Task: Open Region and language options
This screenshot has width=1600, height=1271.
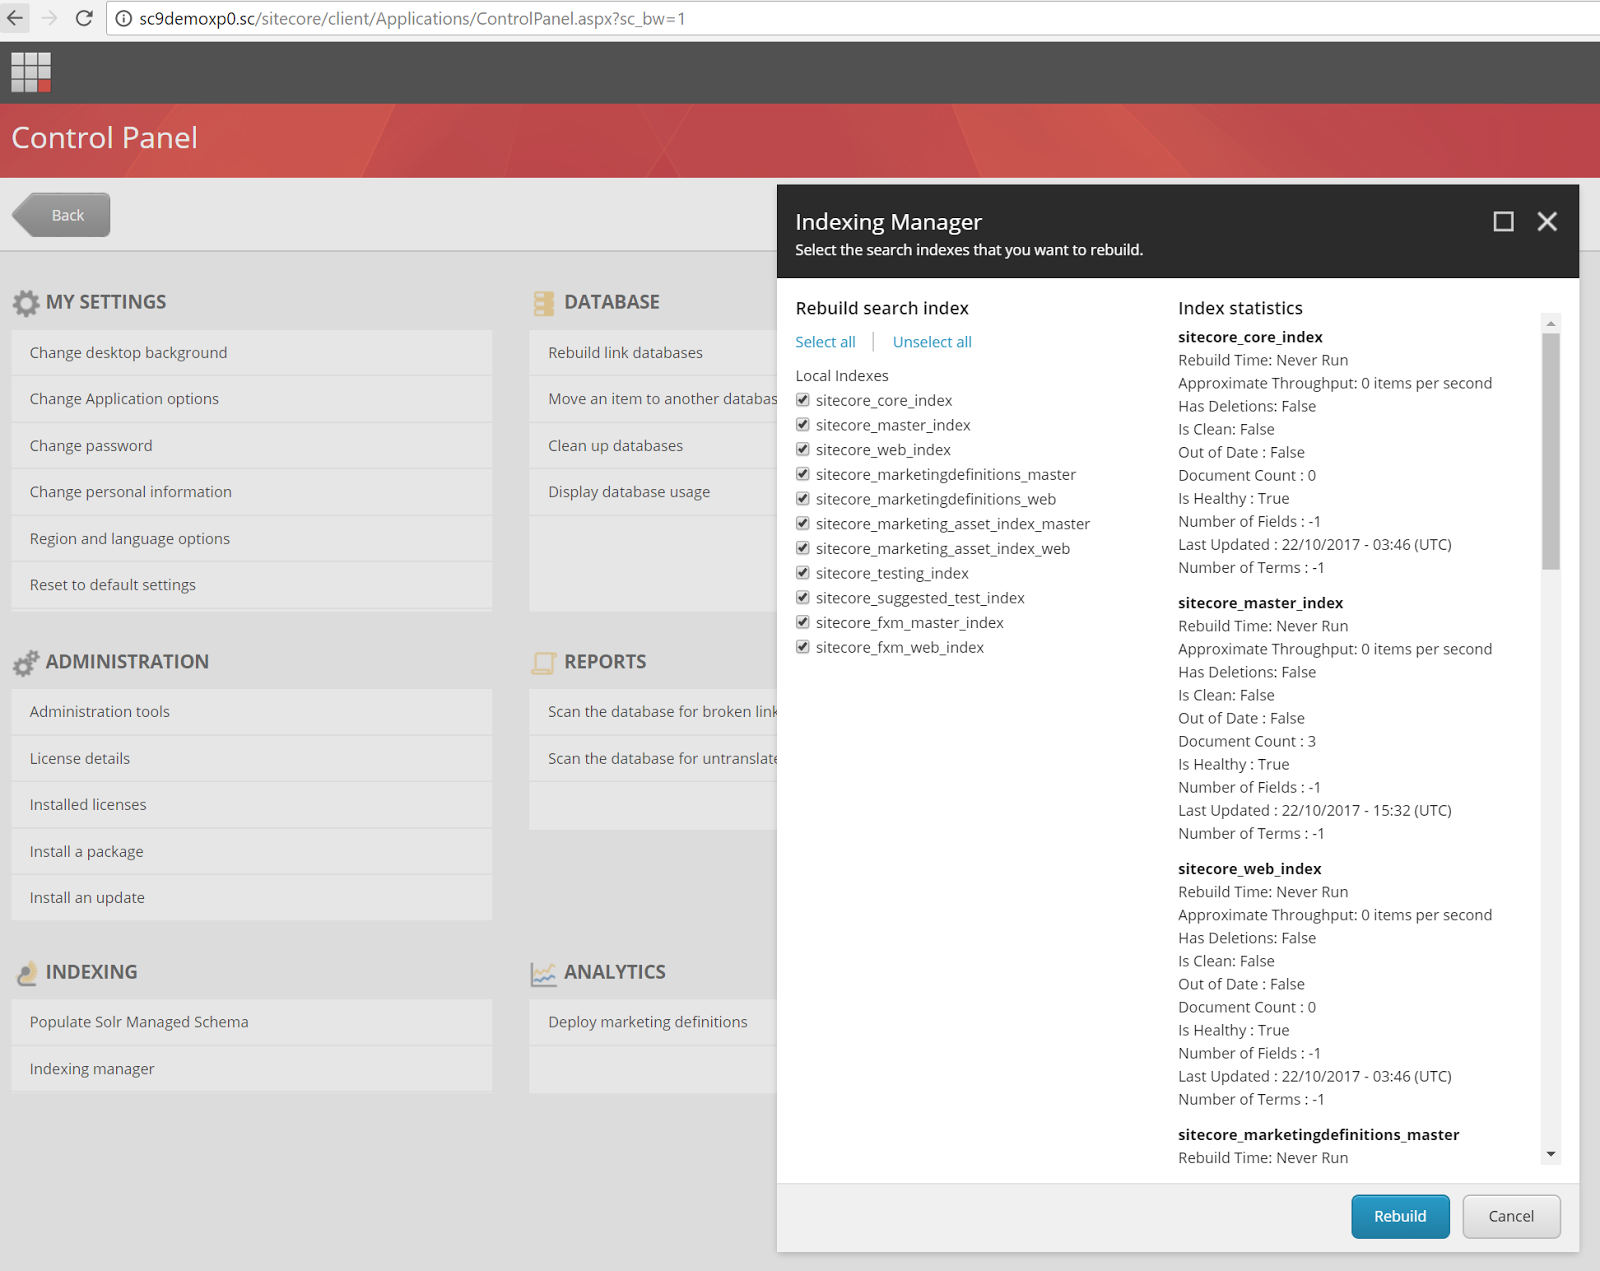Action: pos(252,539)
